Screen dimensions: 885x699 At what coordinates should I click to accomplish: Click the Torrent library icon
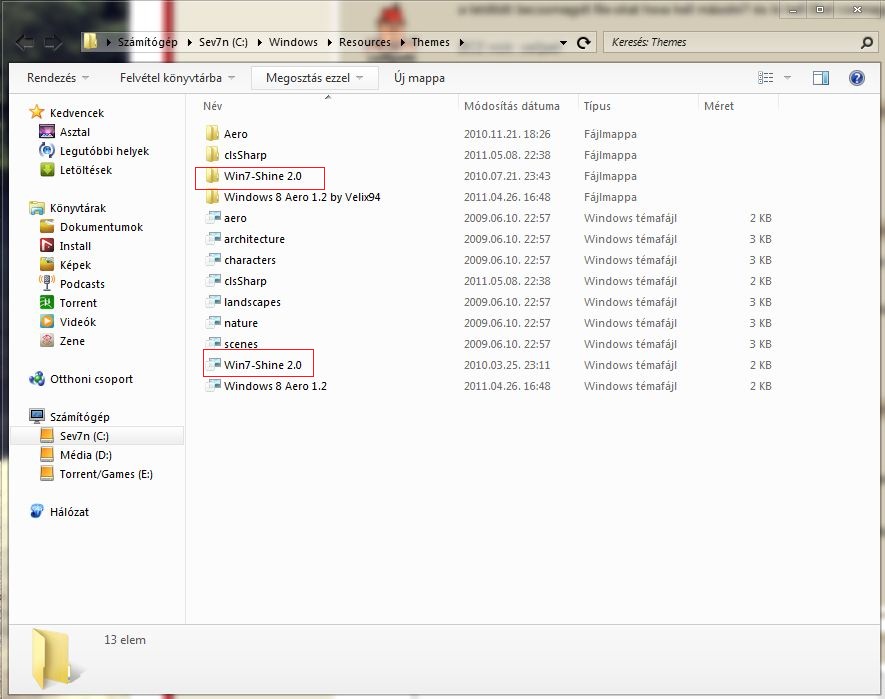coord(47,303)
